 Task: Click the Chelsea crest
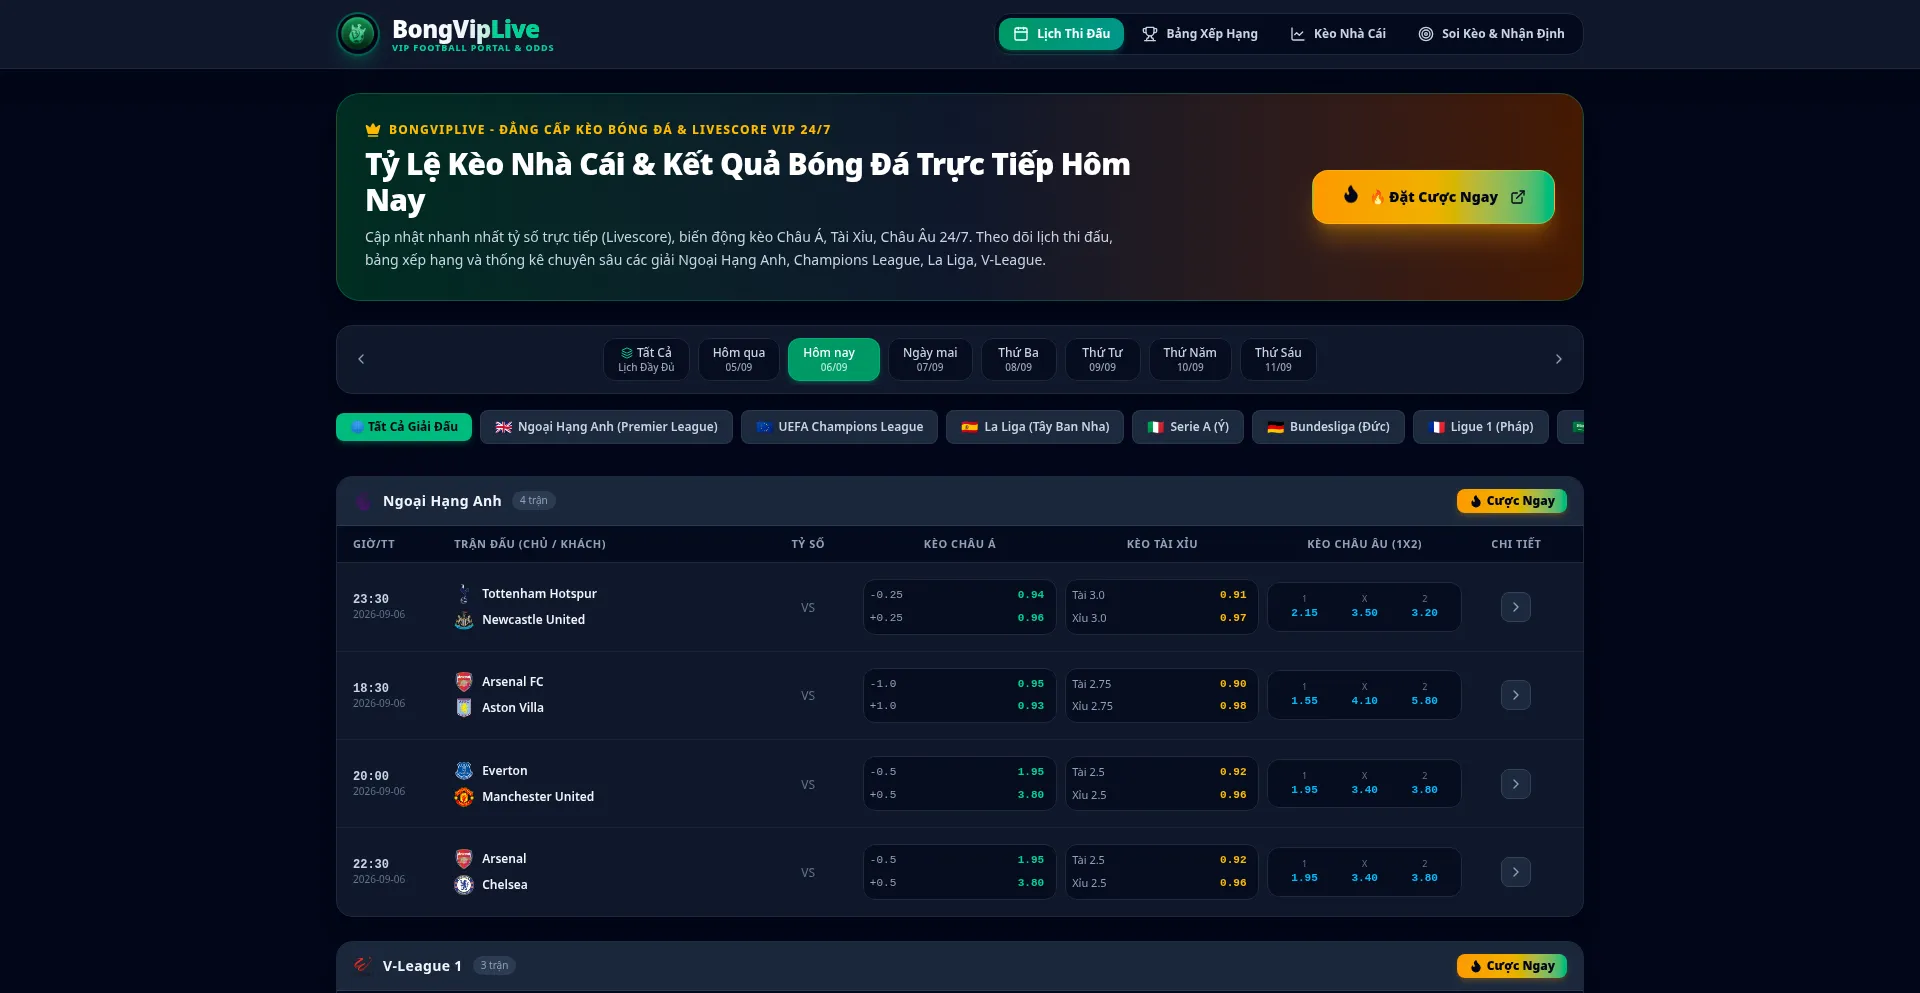click(464, 885)
